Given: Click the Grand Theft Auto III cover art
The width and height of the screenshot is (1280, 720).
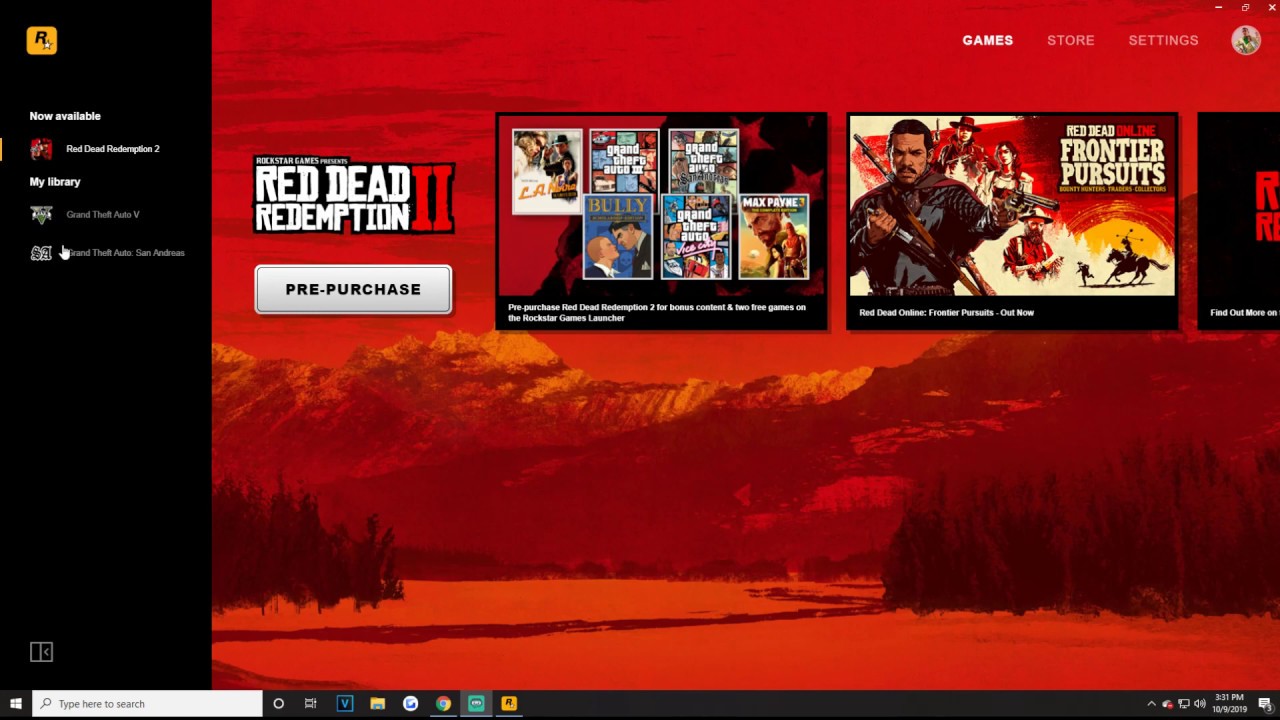Looking at the screenshot, I should [x=624, y=161].
